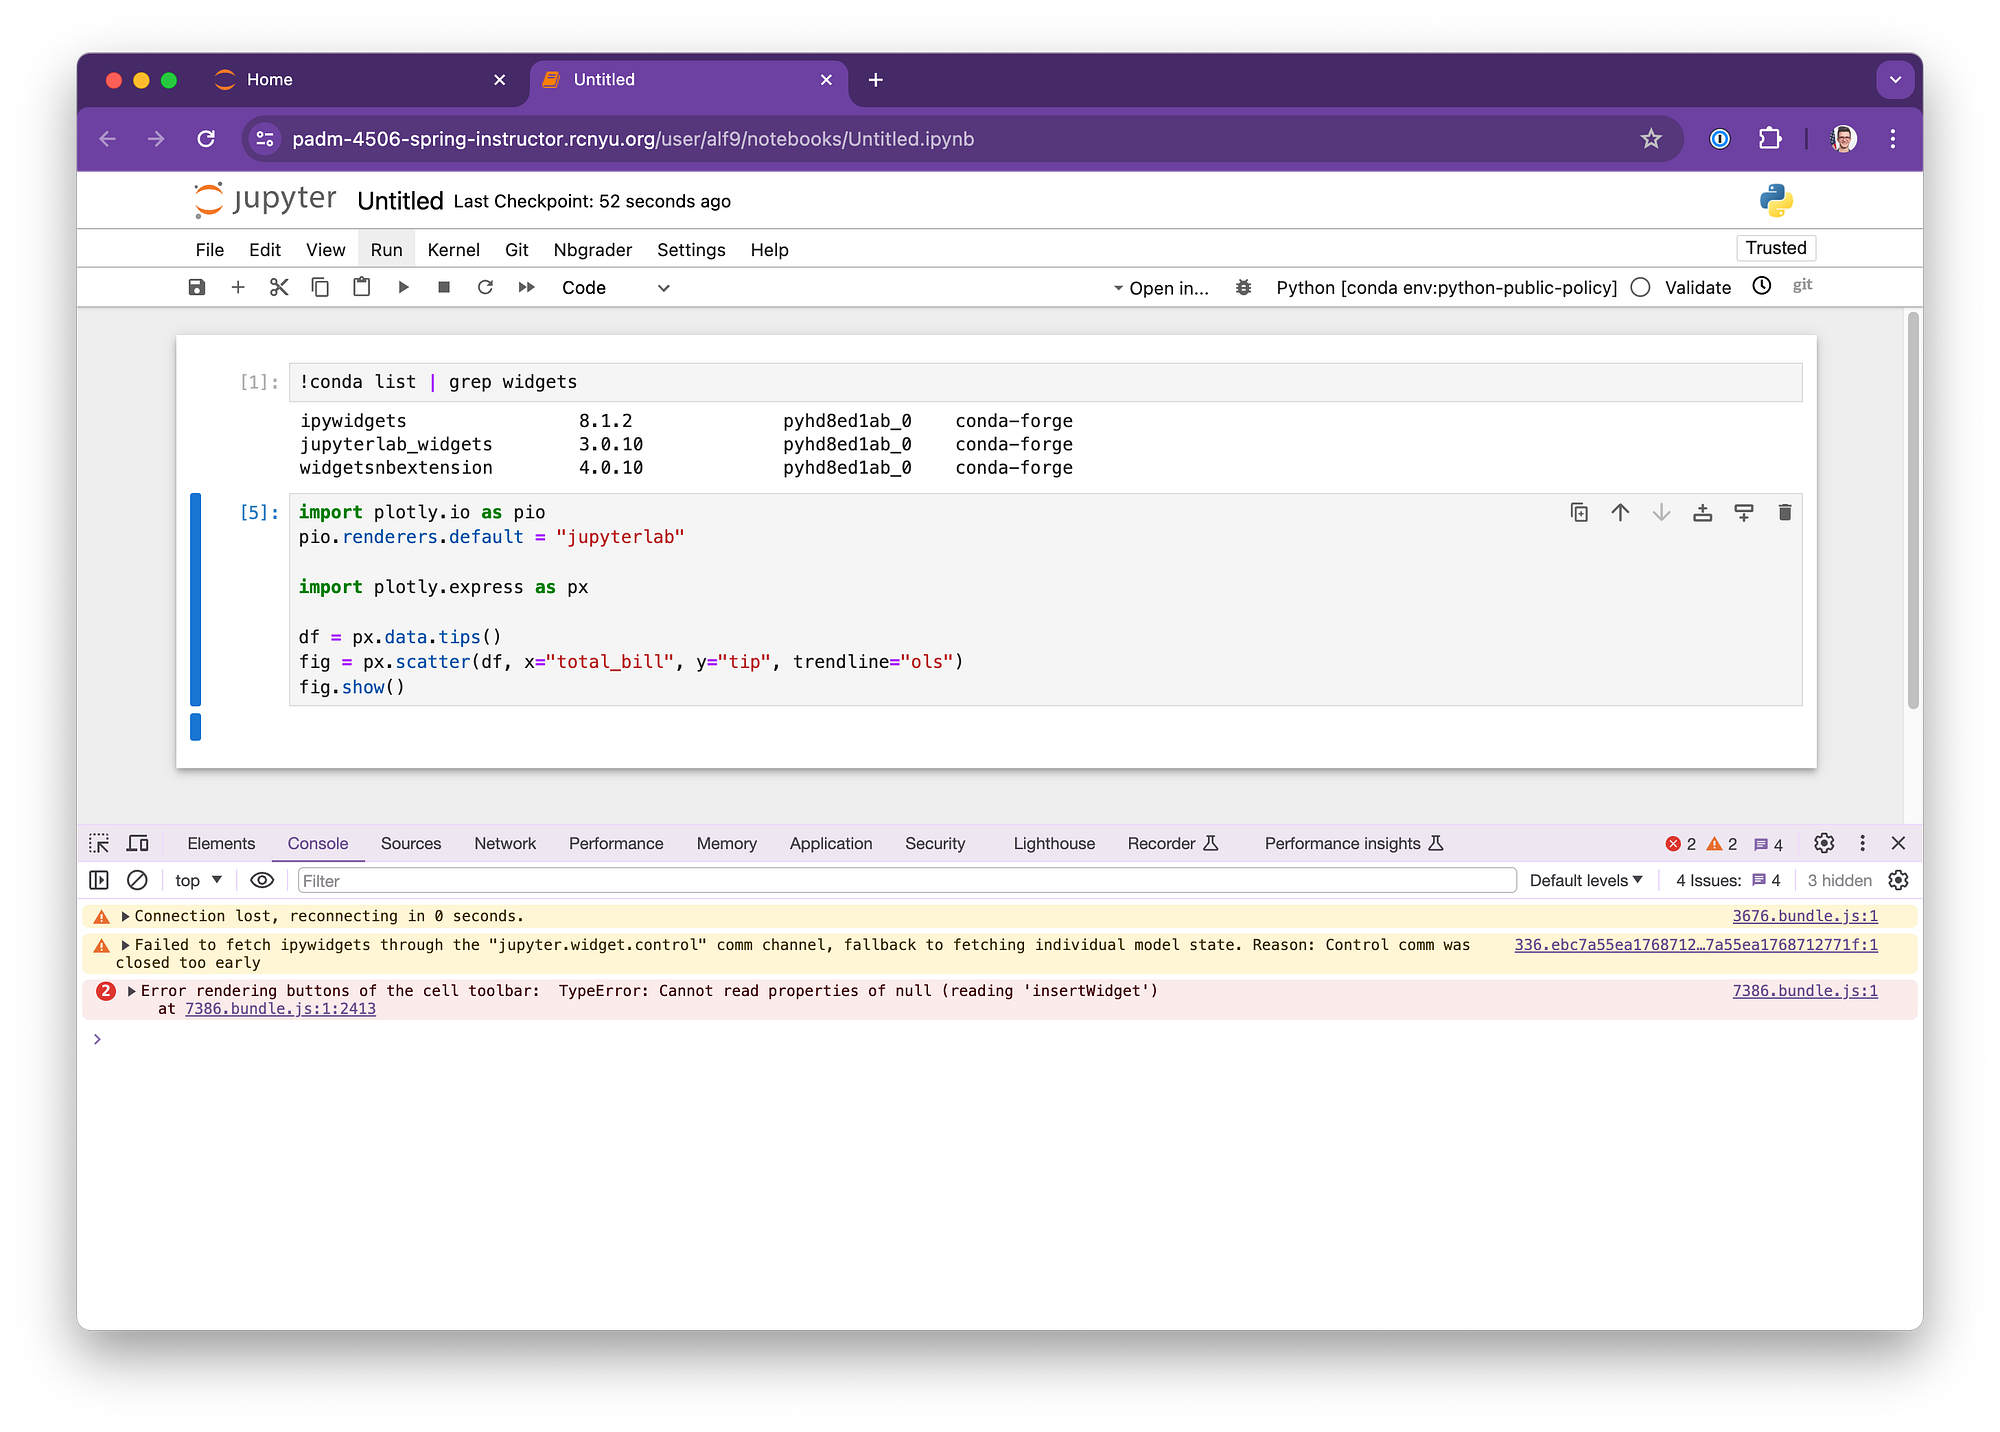Toggle the DevTools console sidebar panel

[x=99, y=880]
